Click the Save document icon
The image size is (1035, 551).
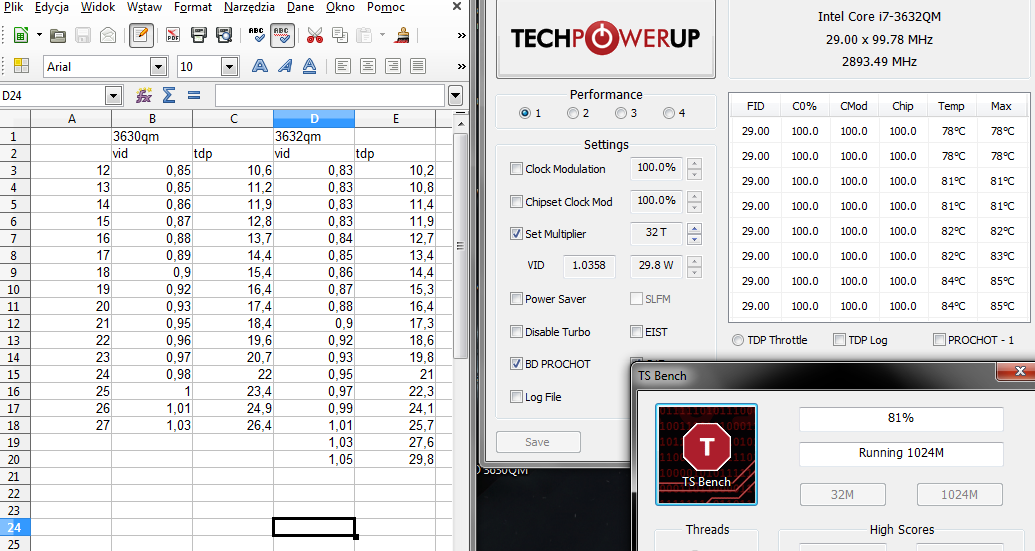(83, 35)
